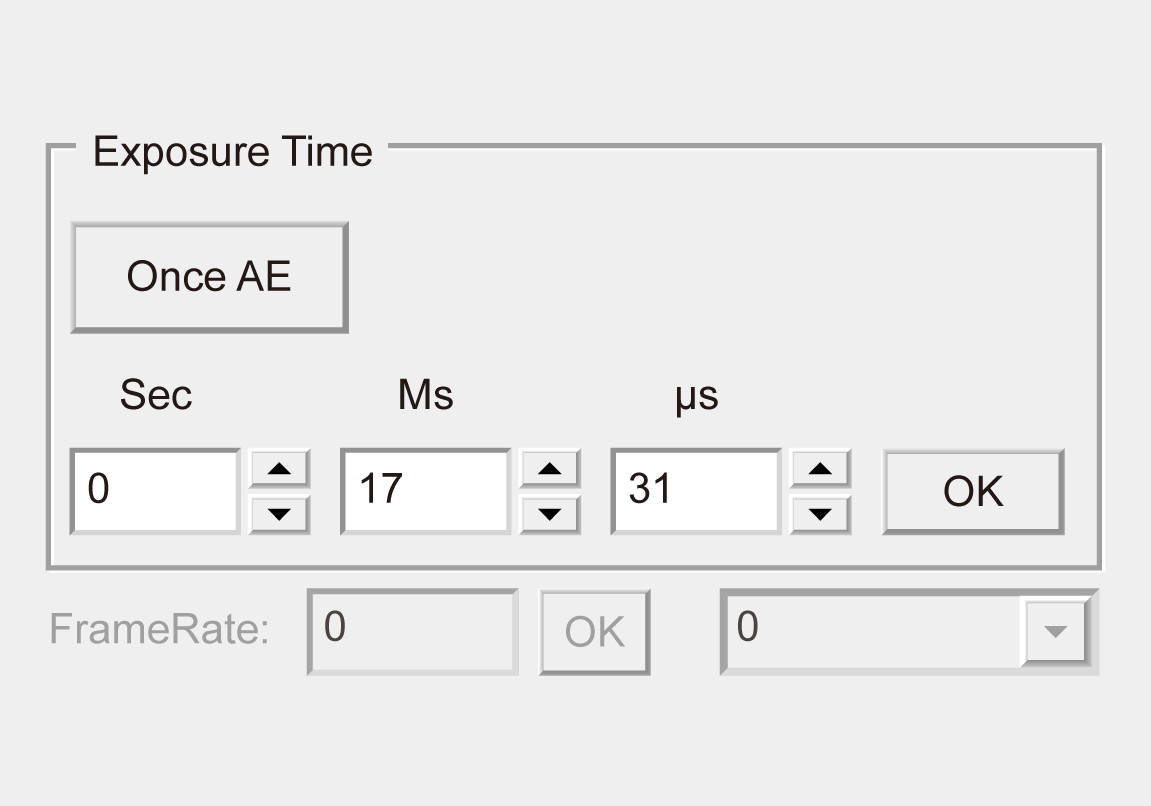Screen dimensions: 1151x806
Task: Expand the frame rate dropdown arrow
Action: tap(1055, 631)
